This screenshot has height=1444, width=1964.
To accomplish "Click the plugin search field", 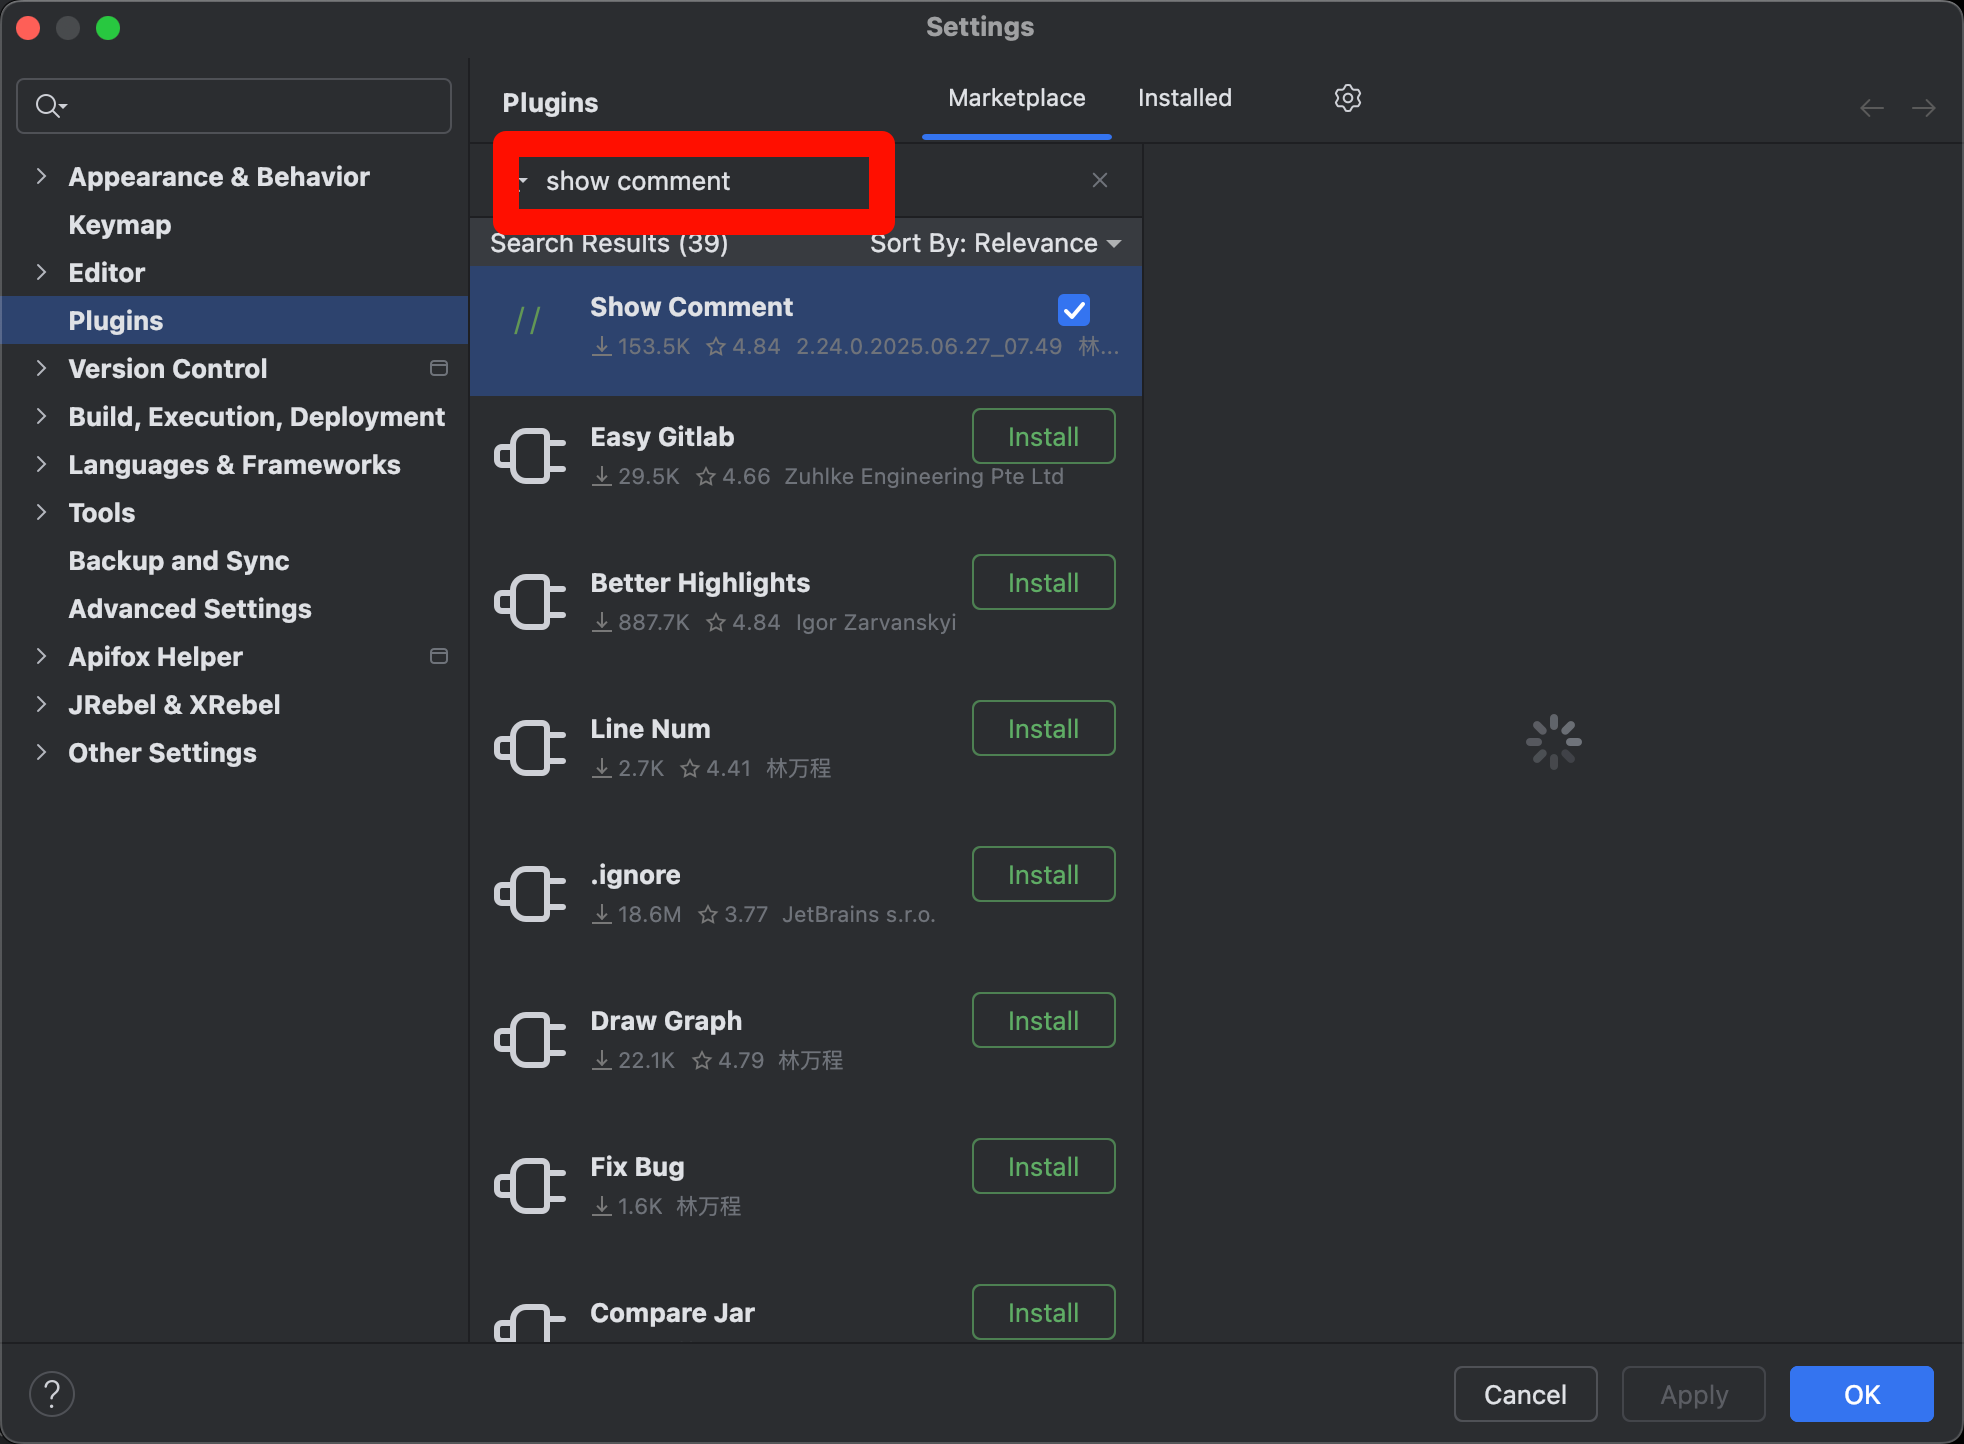I will [700, 182].
